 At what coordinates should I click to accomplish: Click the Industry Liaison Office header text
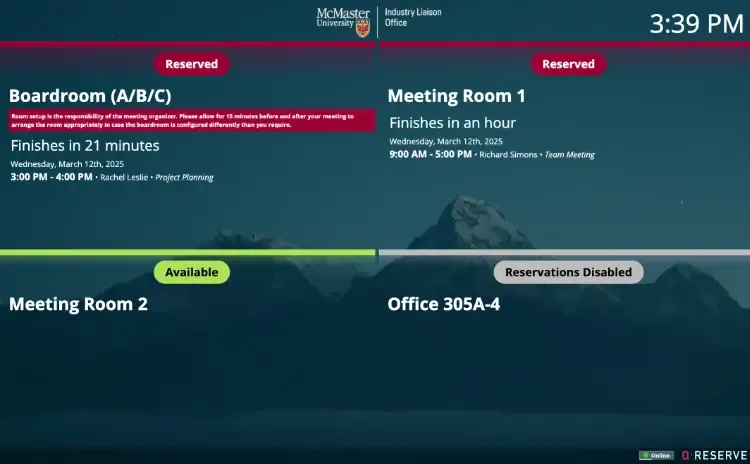(x=412, y=17)
